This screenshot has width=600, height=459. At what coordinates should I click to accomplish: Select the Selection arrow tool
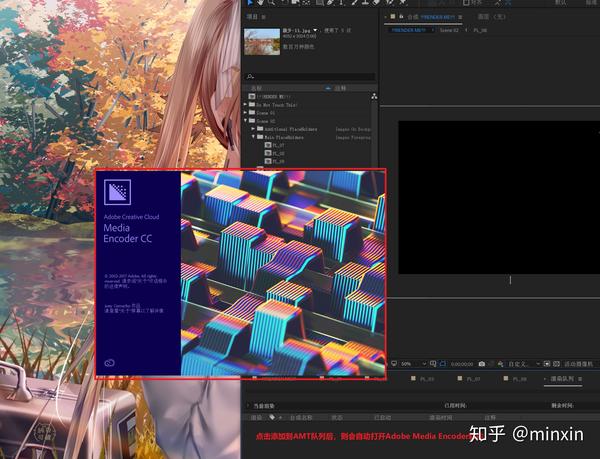(x=250, y=2)
